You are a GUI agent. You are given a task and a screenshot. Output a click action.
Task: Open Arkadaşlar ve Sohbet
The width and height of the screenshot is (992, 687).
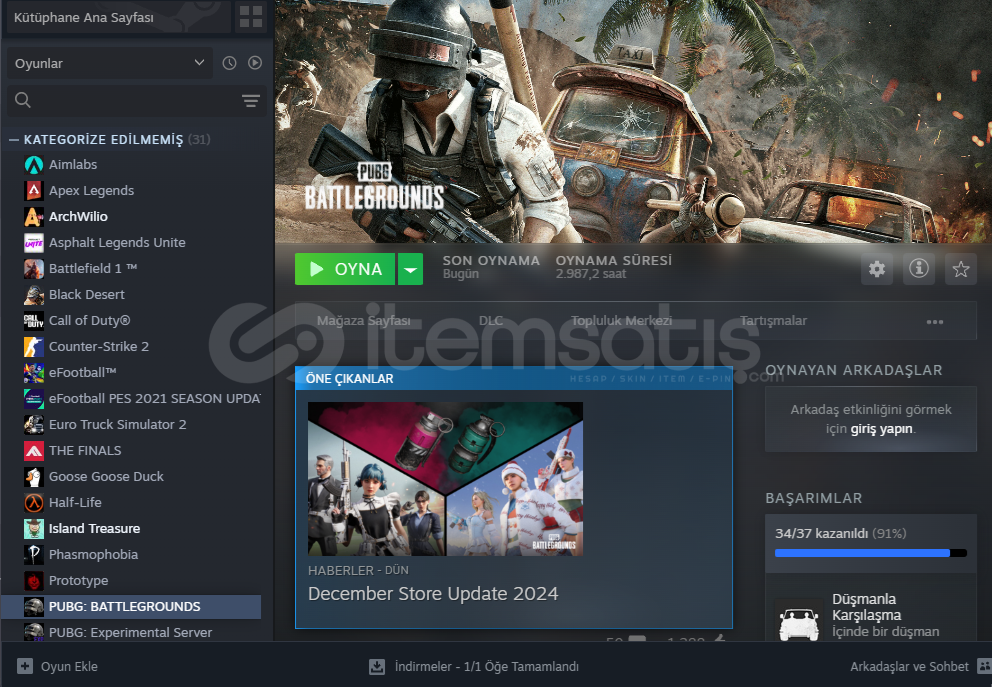pyautogui.click(x=909, y=666)
